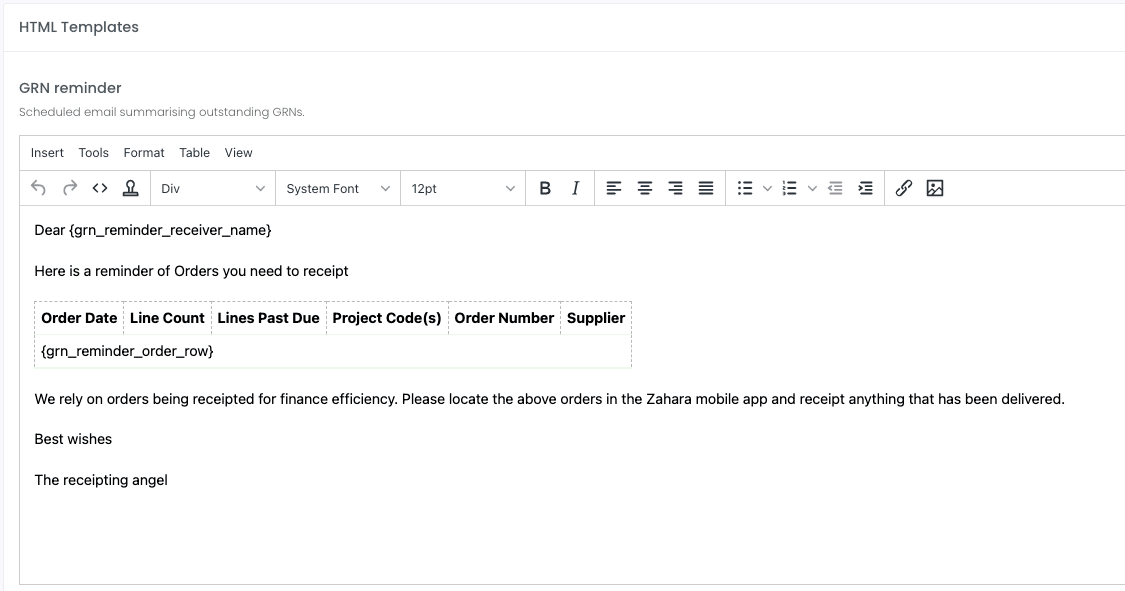
Task: Open the source code view icon
Action: [100, 188]
